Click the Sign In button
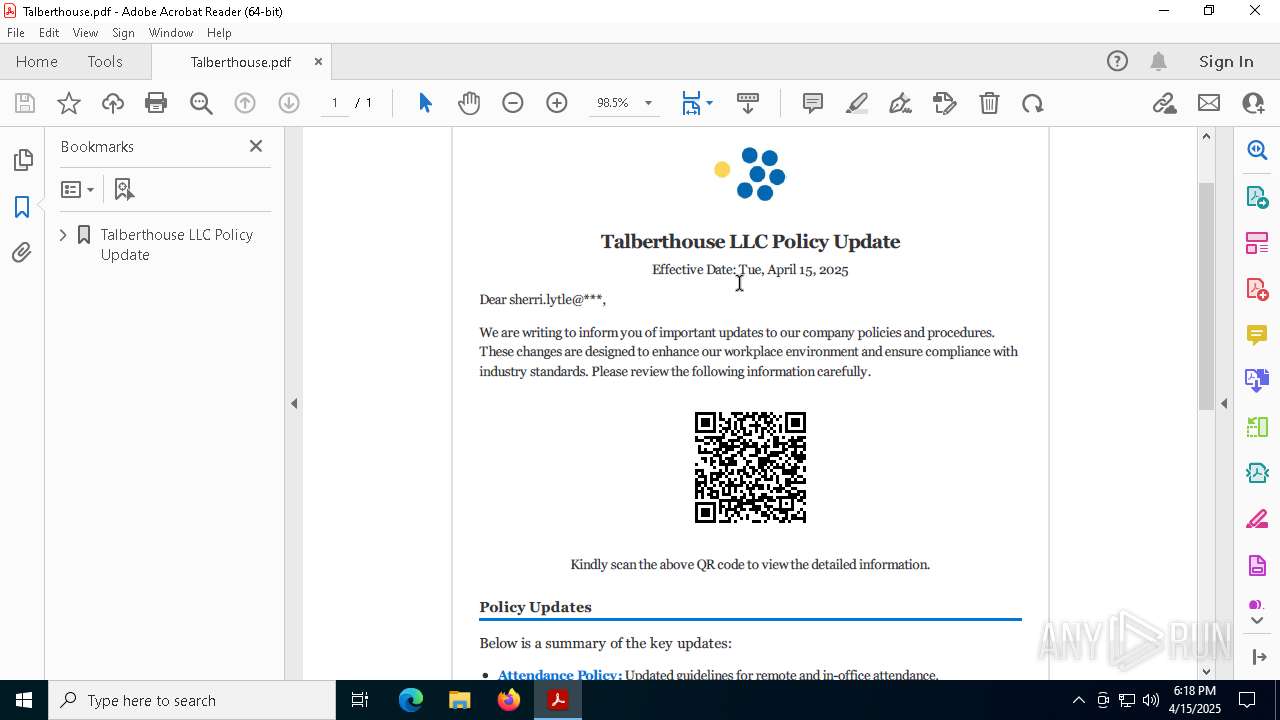Image resolution: width=1280 pixels, height=720 pixels. pos(1226,62)
